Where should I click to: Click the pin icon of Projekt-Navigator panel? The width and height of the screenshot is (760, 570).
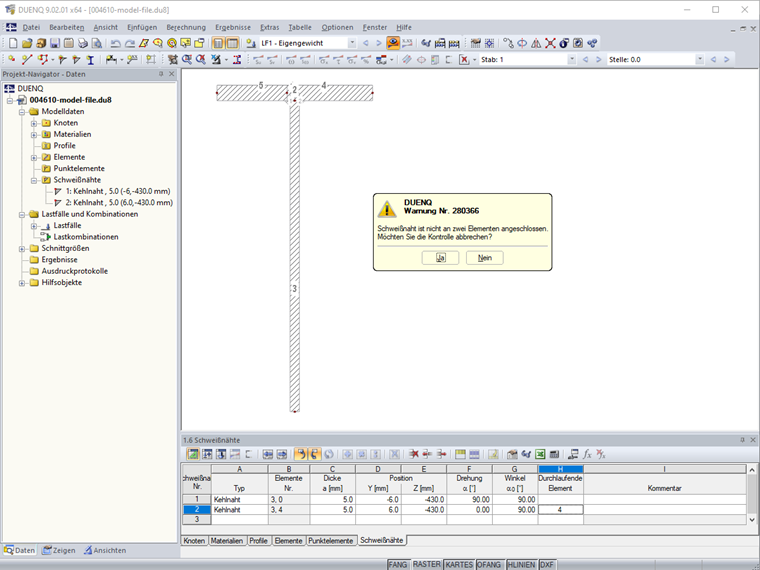click(x=161, y=74)
